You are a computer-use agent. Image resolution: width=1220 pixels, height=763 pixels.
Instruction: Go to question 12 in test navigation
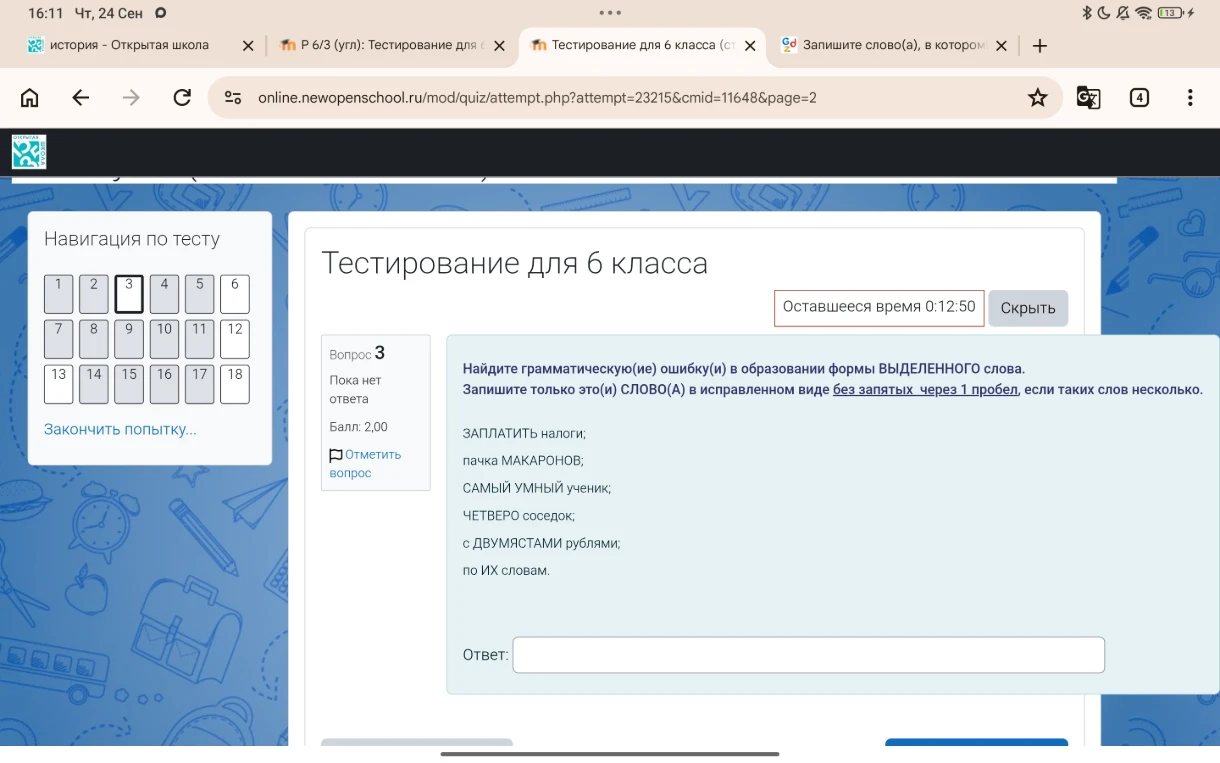[x=235, y=339]
